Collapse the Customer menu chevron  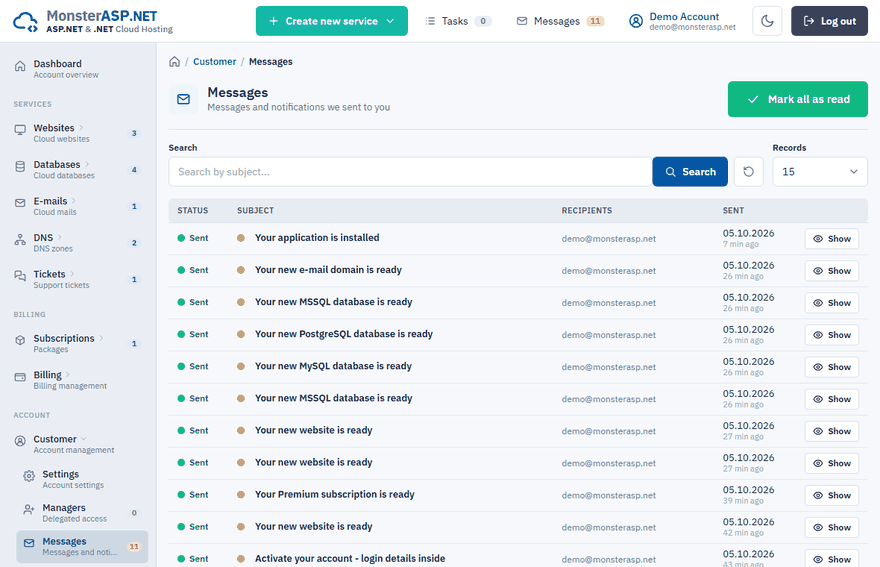point(84,439)
